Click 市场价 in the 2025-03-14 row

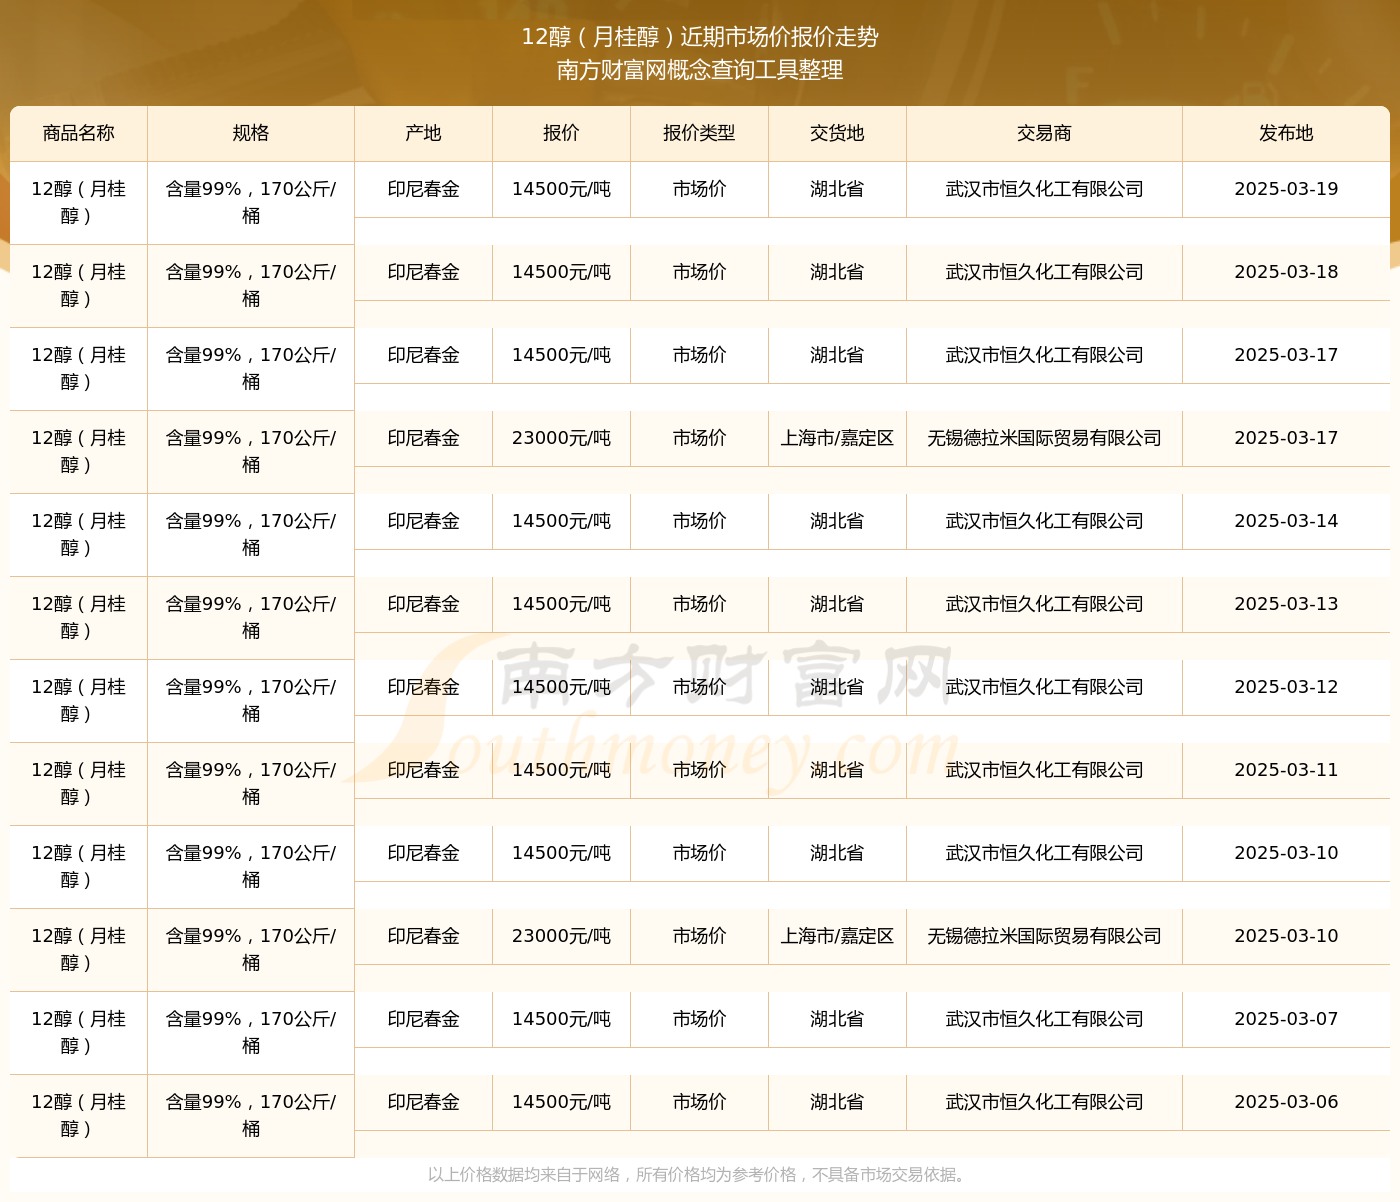[x=699, y=521]
